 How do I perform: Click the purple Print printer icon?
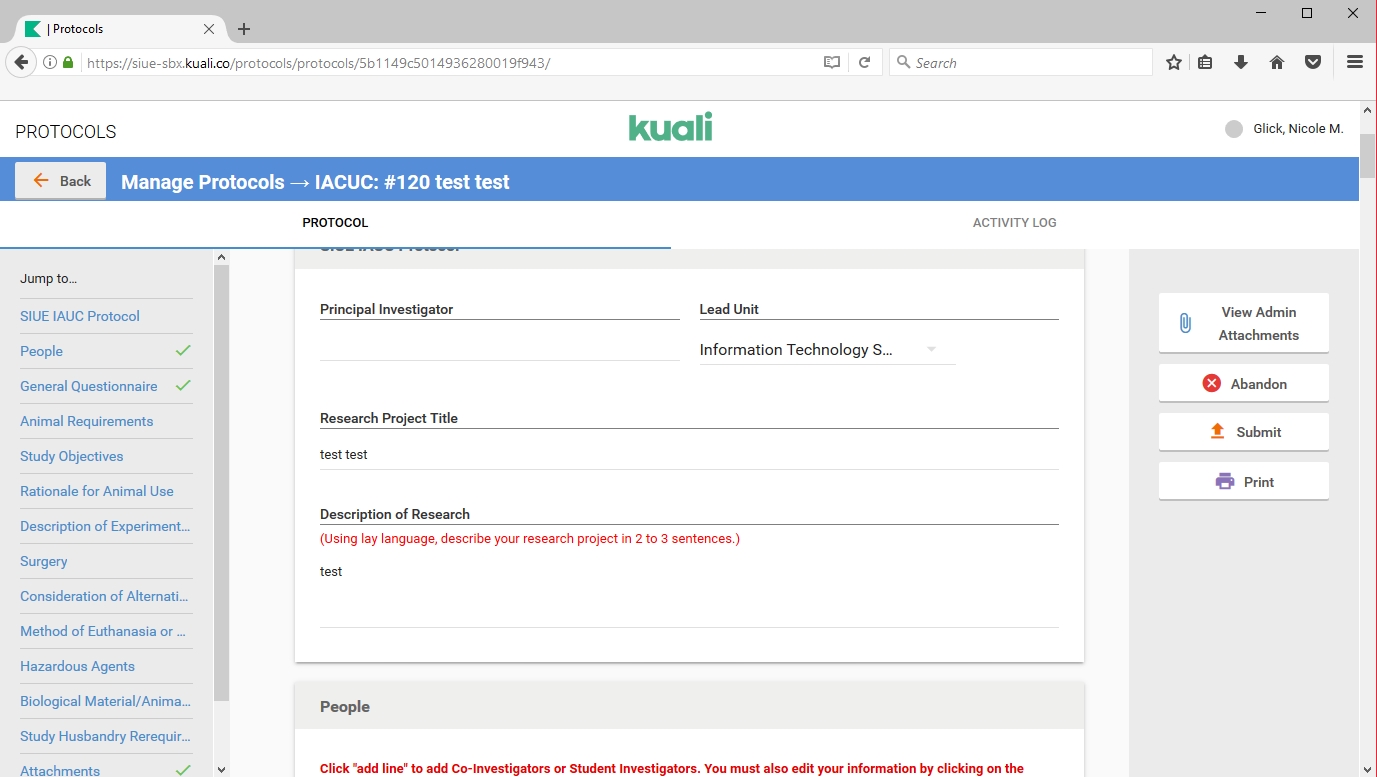click(x=1224, y=481)
